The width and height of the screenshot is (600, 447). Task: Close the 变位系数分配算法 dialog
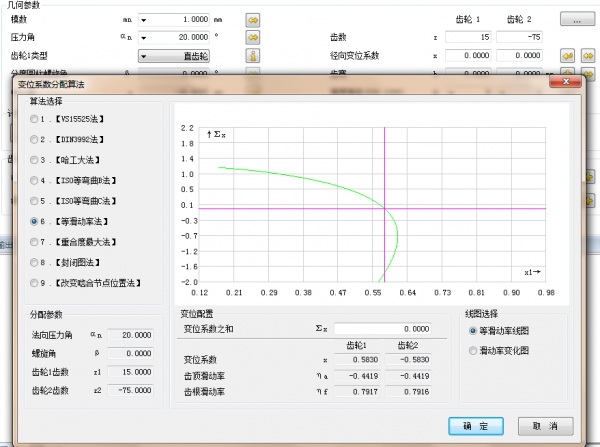(566, 82)
